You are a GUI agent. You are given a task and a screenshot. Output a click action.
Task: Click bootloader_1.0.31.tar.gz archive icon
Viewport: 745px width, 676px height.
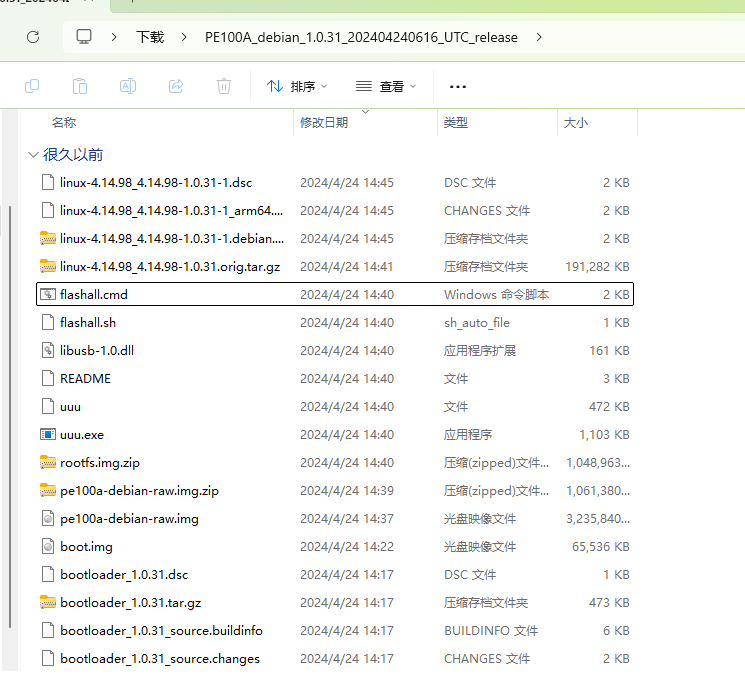(x=48, y=603)
